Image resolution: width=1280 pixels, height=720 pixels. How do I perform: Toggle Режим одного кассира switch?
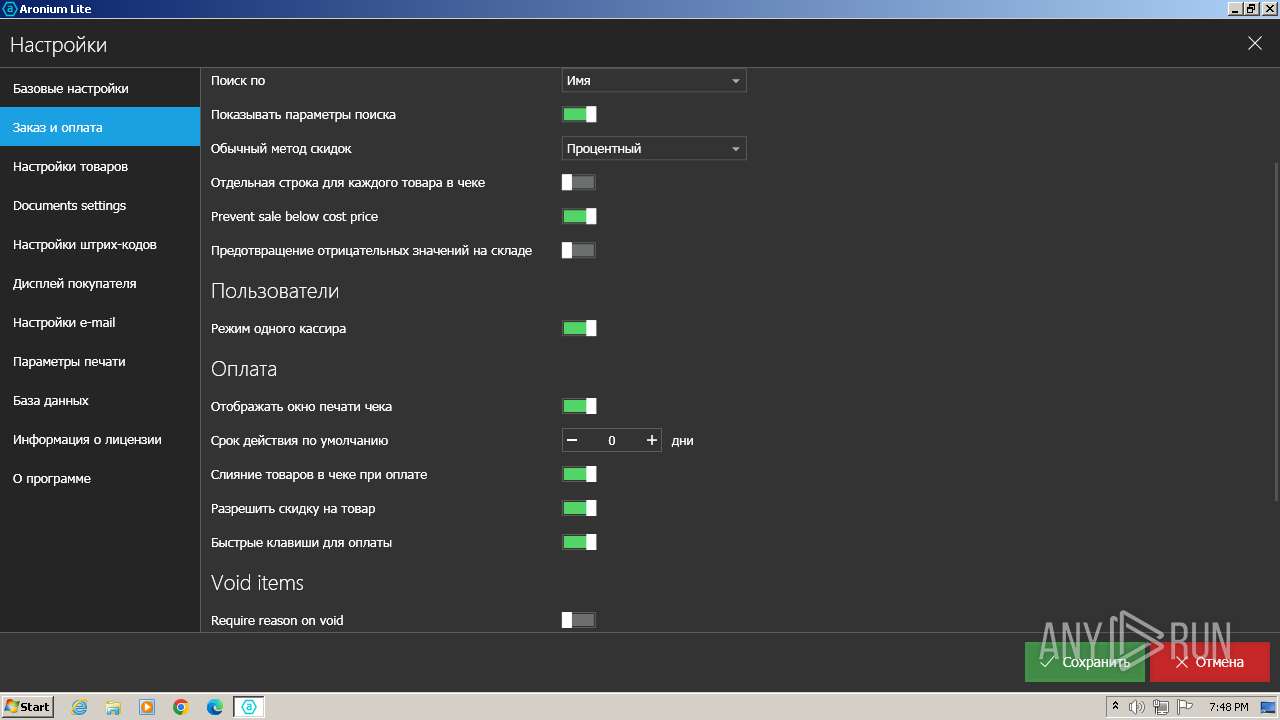point(579,328)
